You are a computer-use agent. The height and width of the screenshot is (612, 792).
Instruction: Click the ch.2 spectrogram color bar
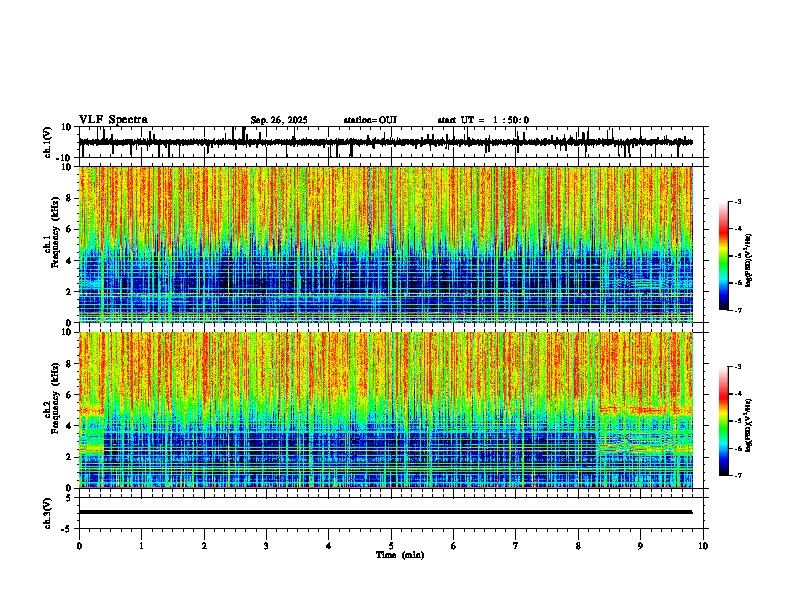tap(724, 421)
